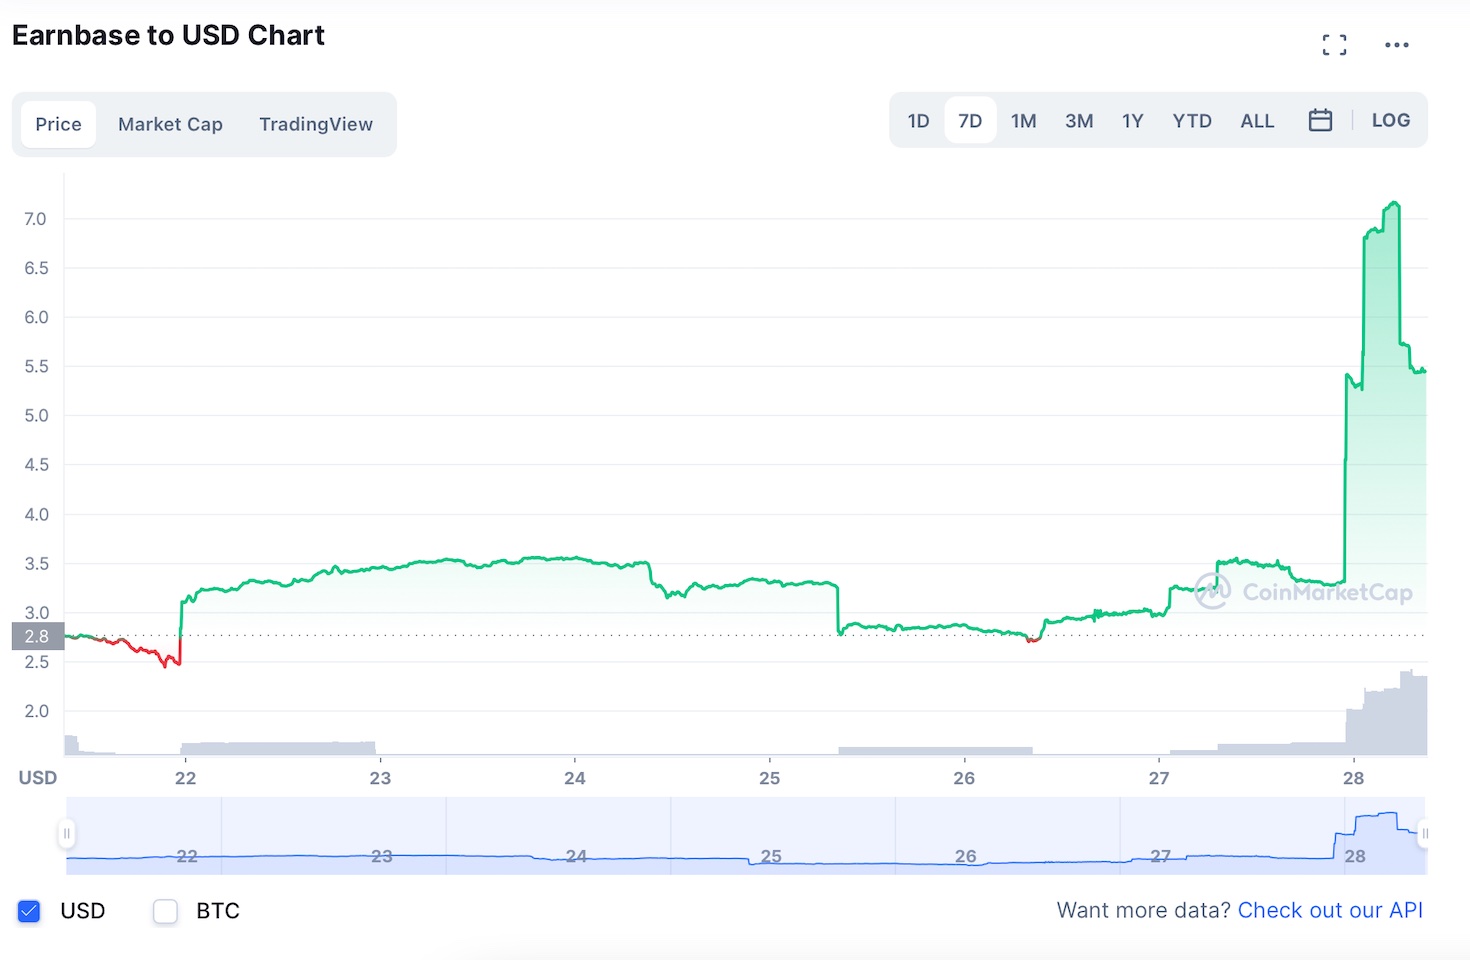
Task: Click the Want more data? text
Action: 1144,910
